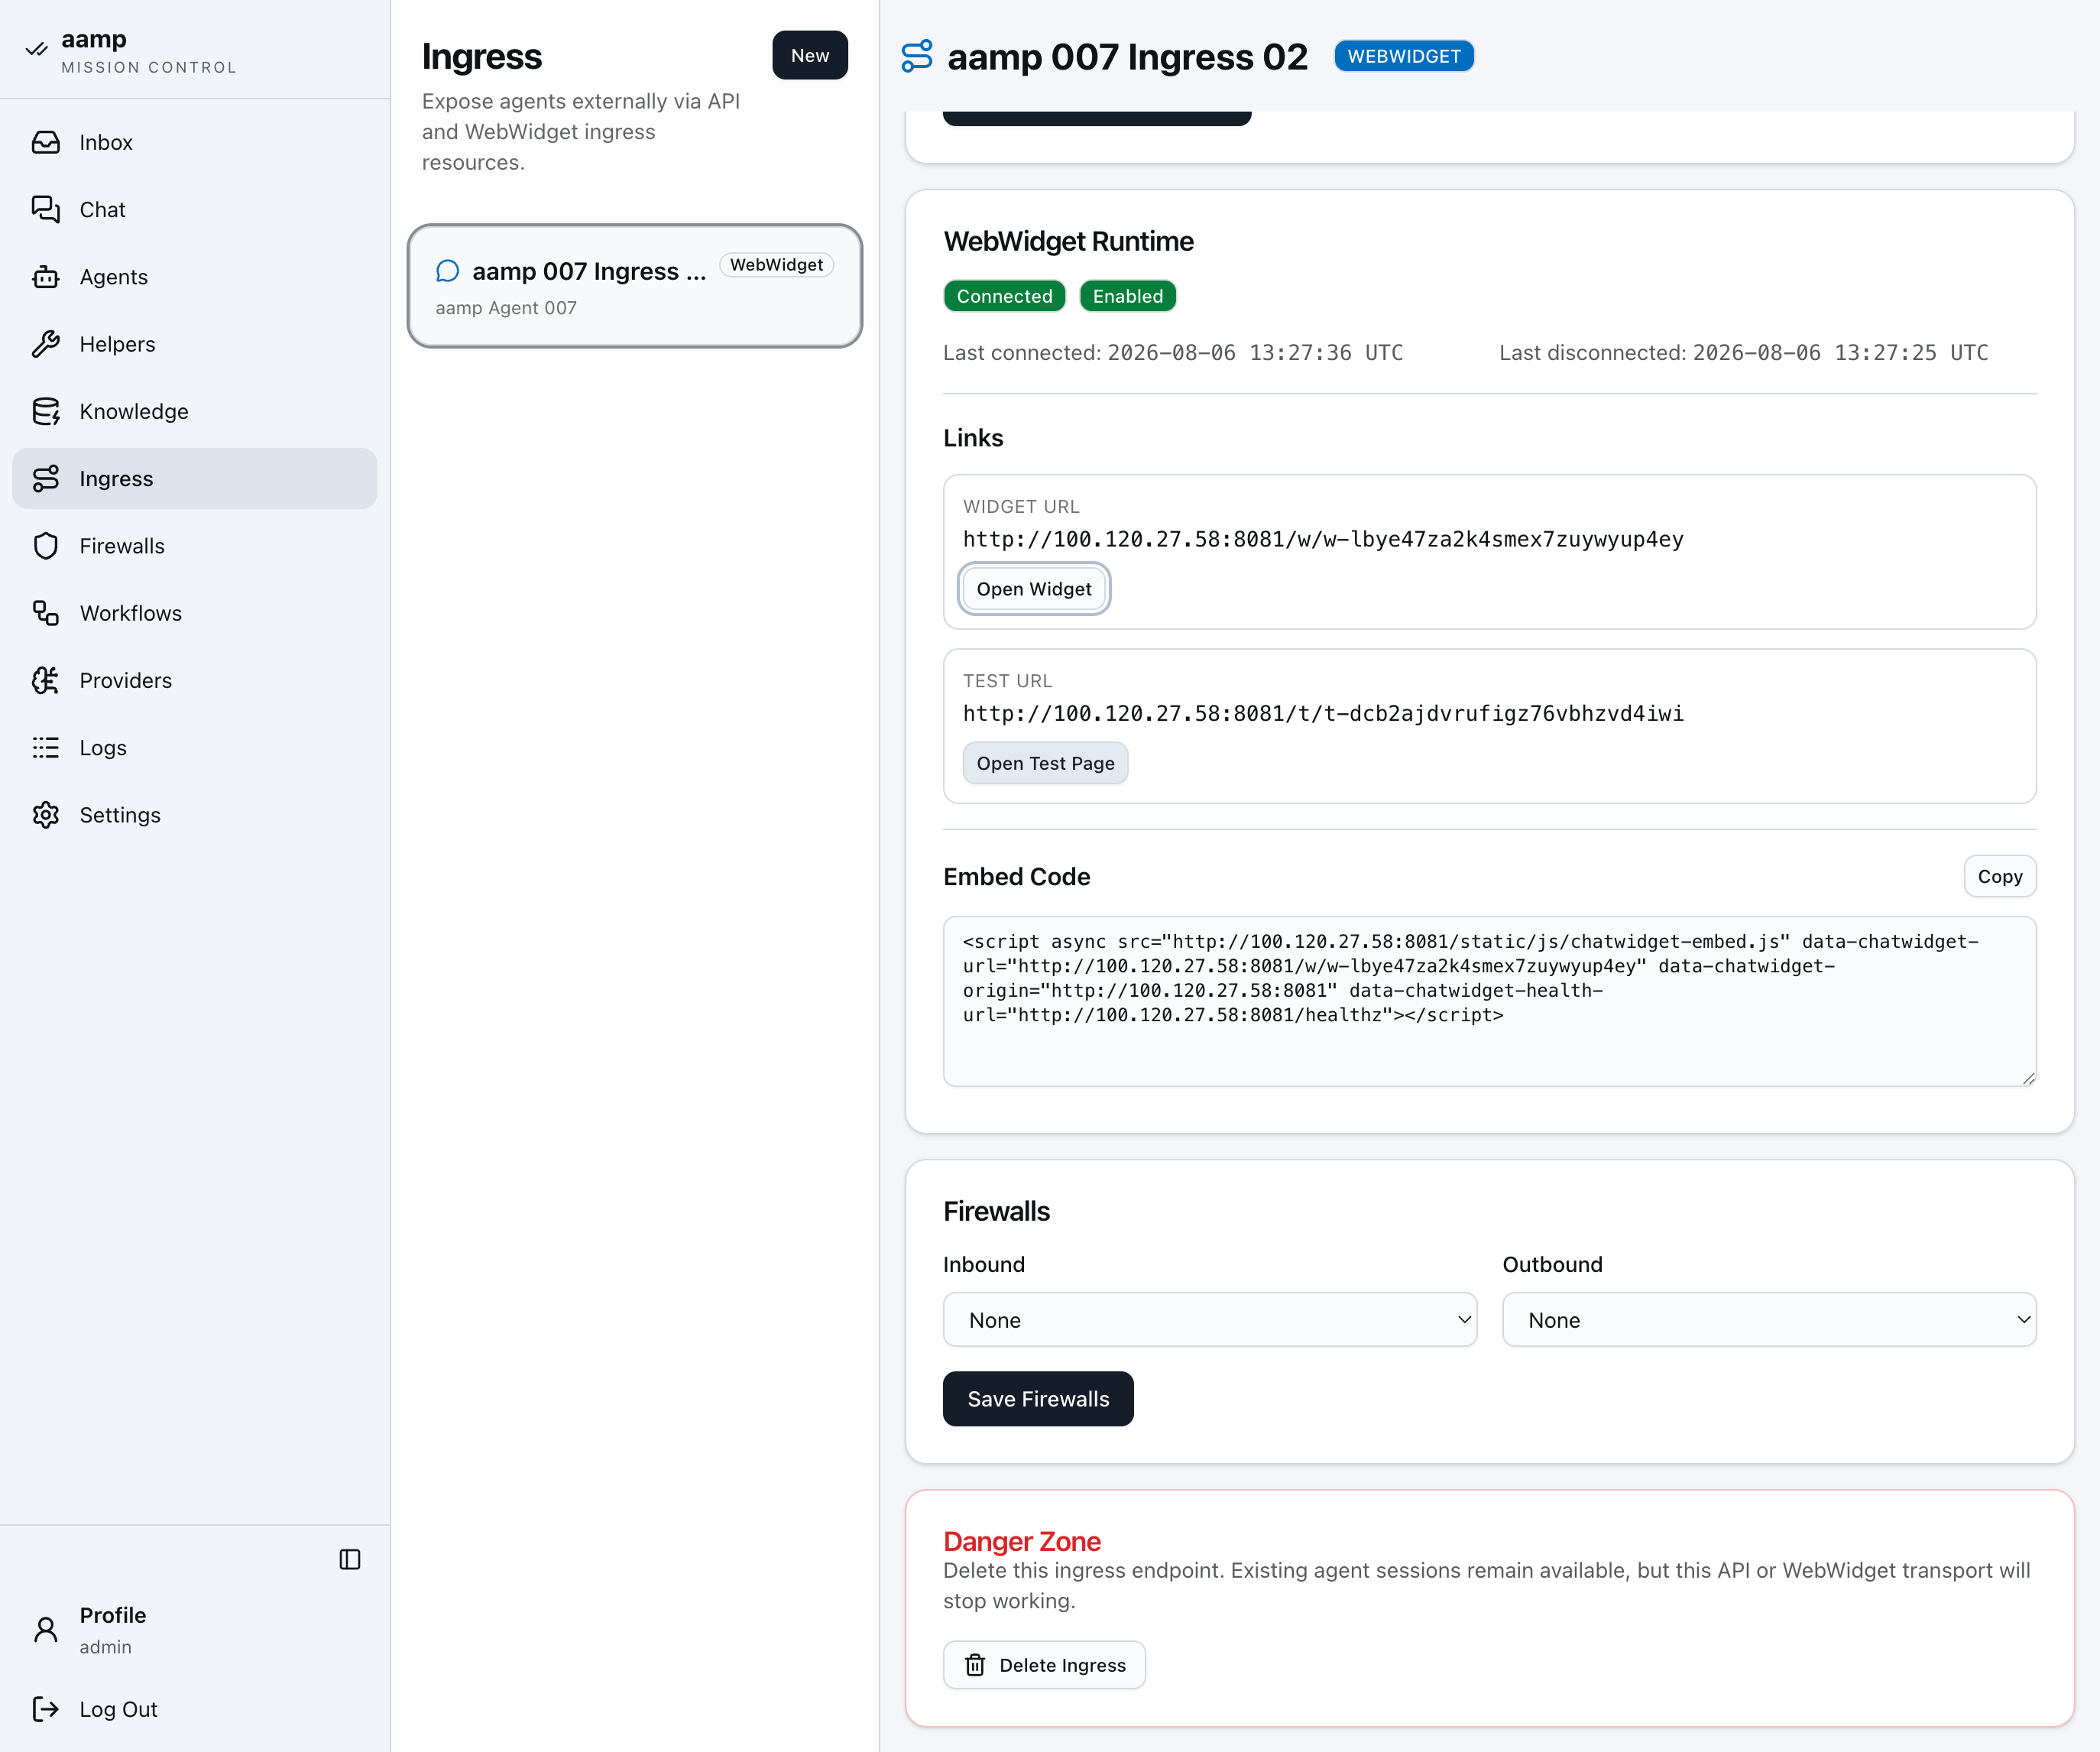Click the Logs list icon

[x=46, y=747]
